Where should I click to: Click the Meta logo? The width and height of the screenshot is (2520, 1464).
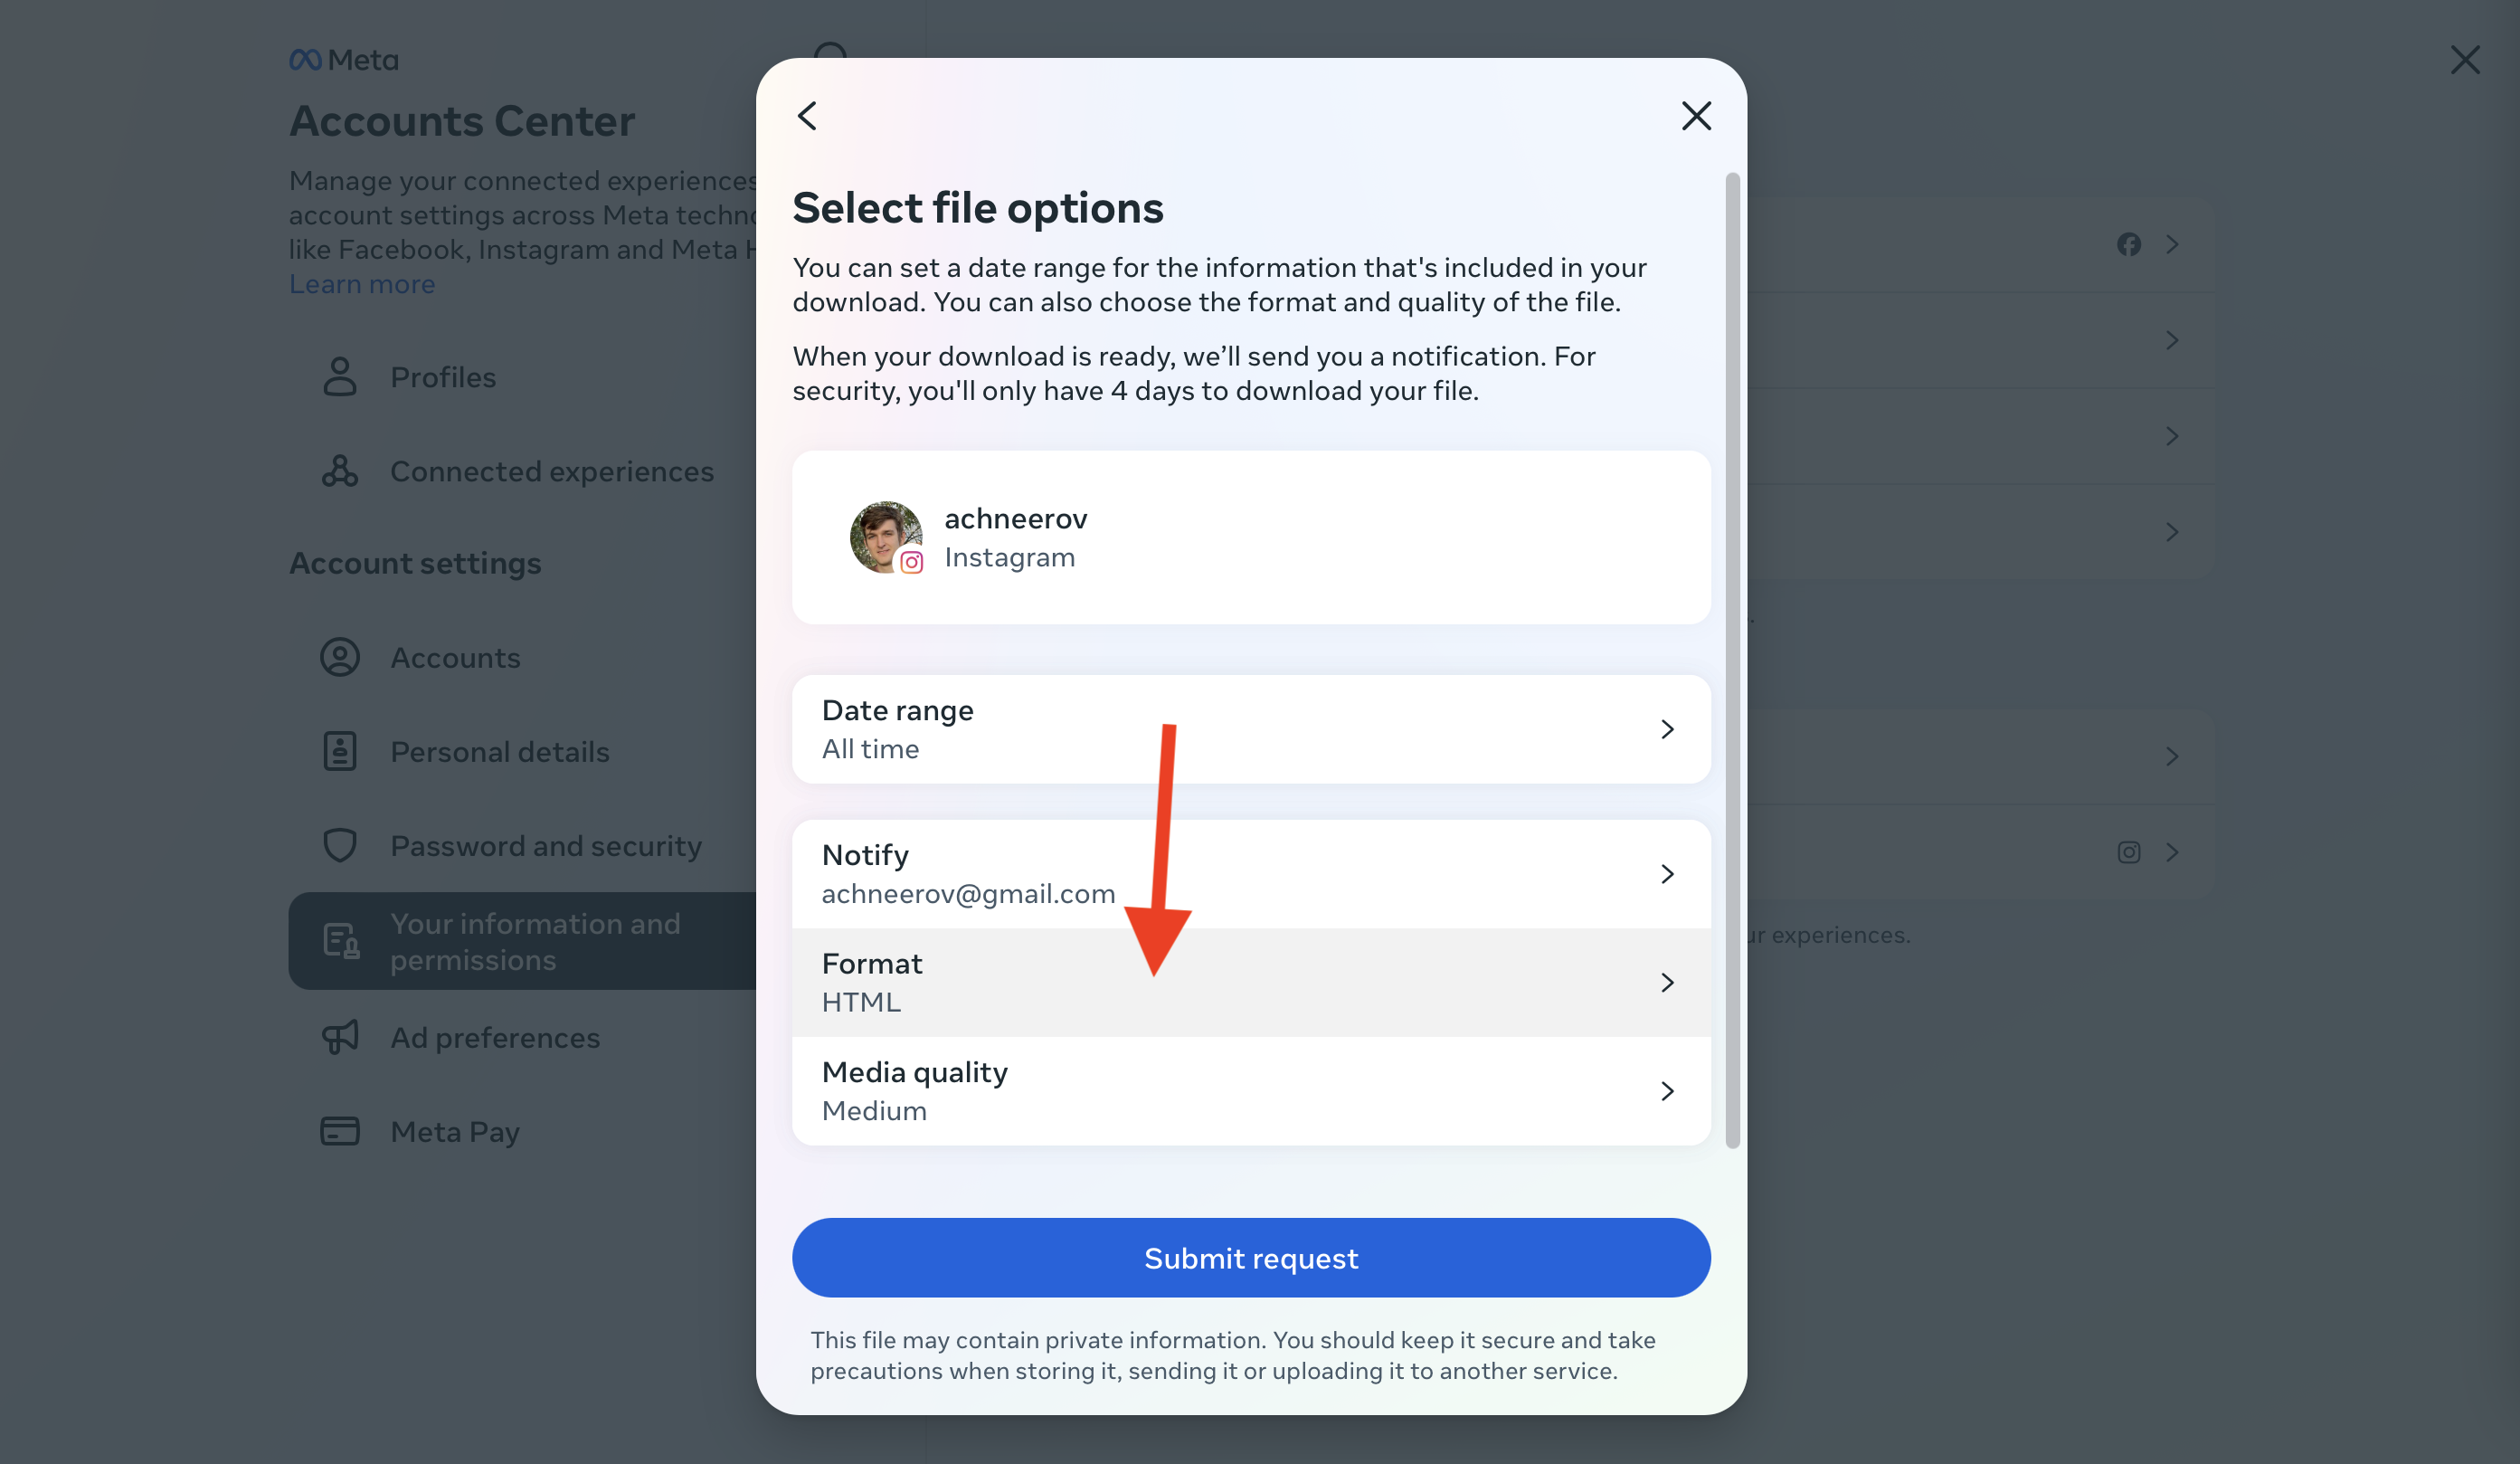coord(344,60)
